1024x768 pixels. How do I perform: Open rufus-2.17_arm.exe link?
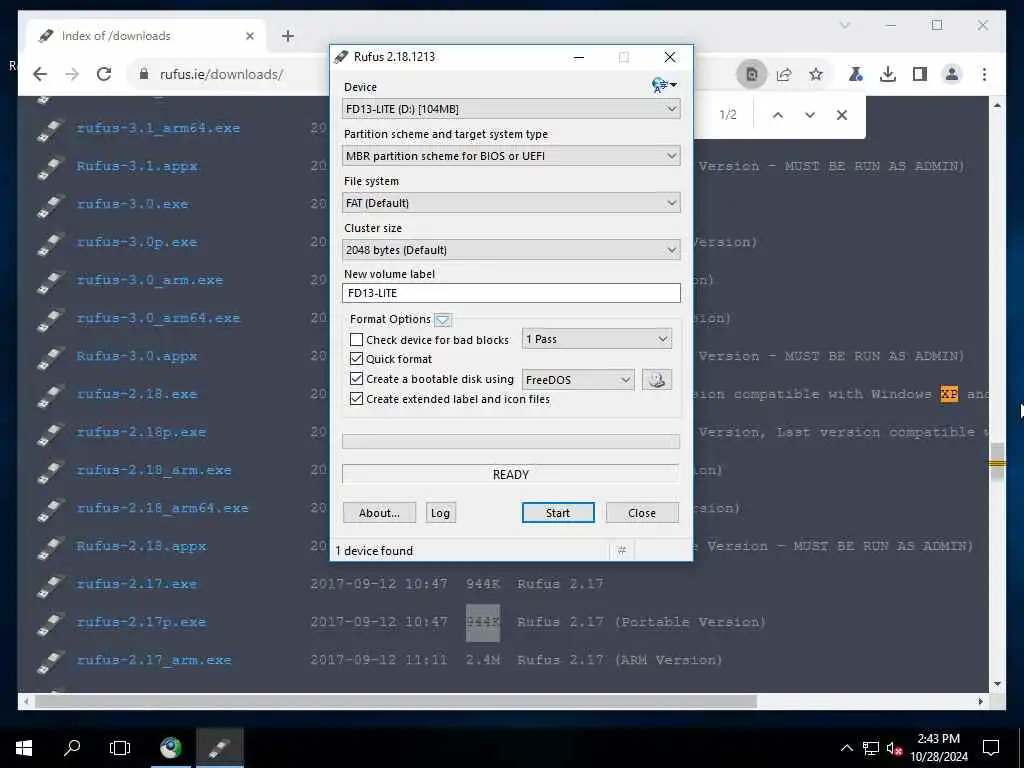pyautogui.click(x=154, y=660)
